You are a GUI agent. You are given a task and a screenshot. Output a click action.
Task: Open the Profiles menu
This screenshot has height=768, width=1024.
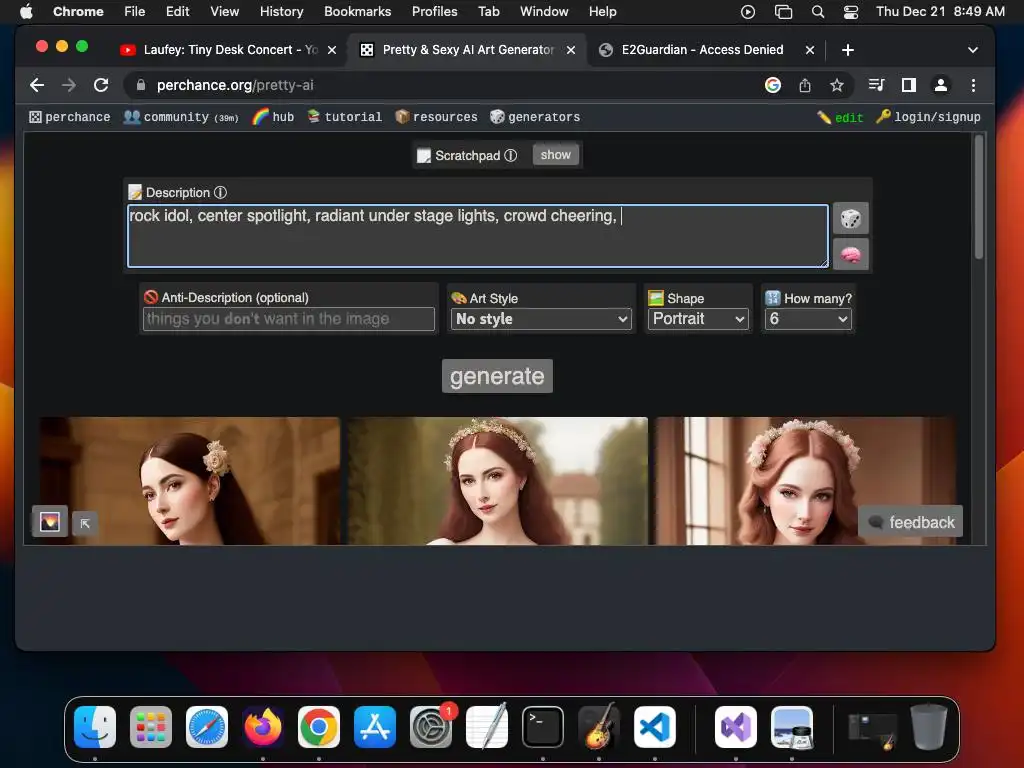(x=434, y=12)
